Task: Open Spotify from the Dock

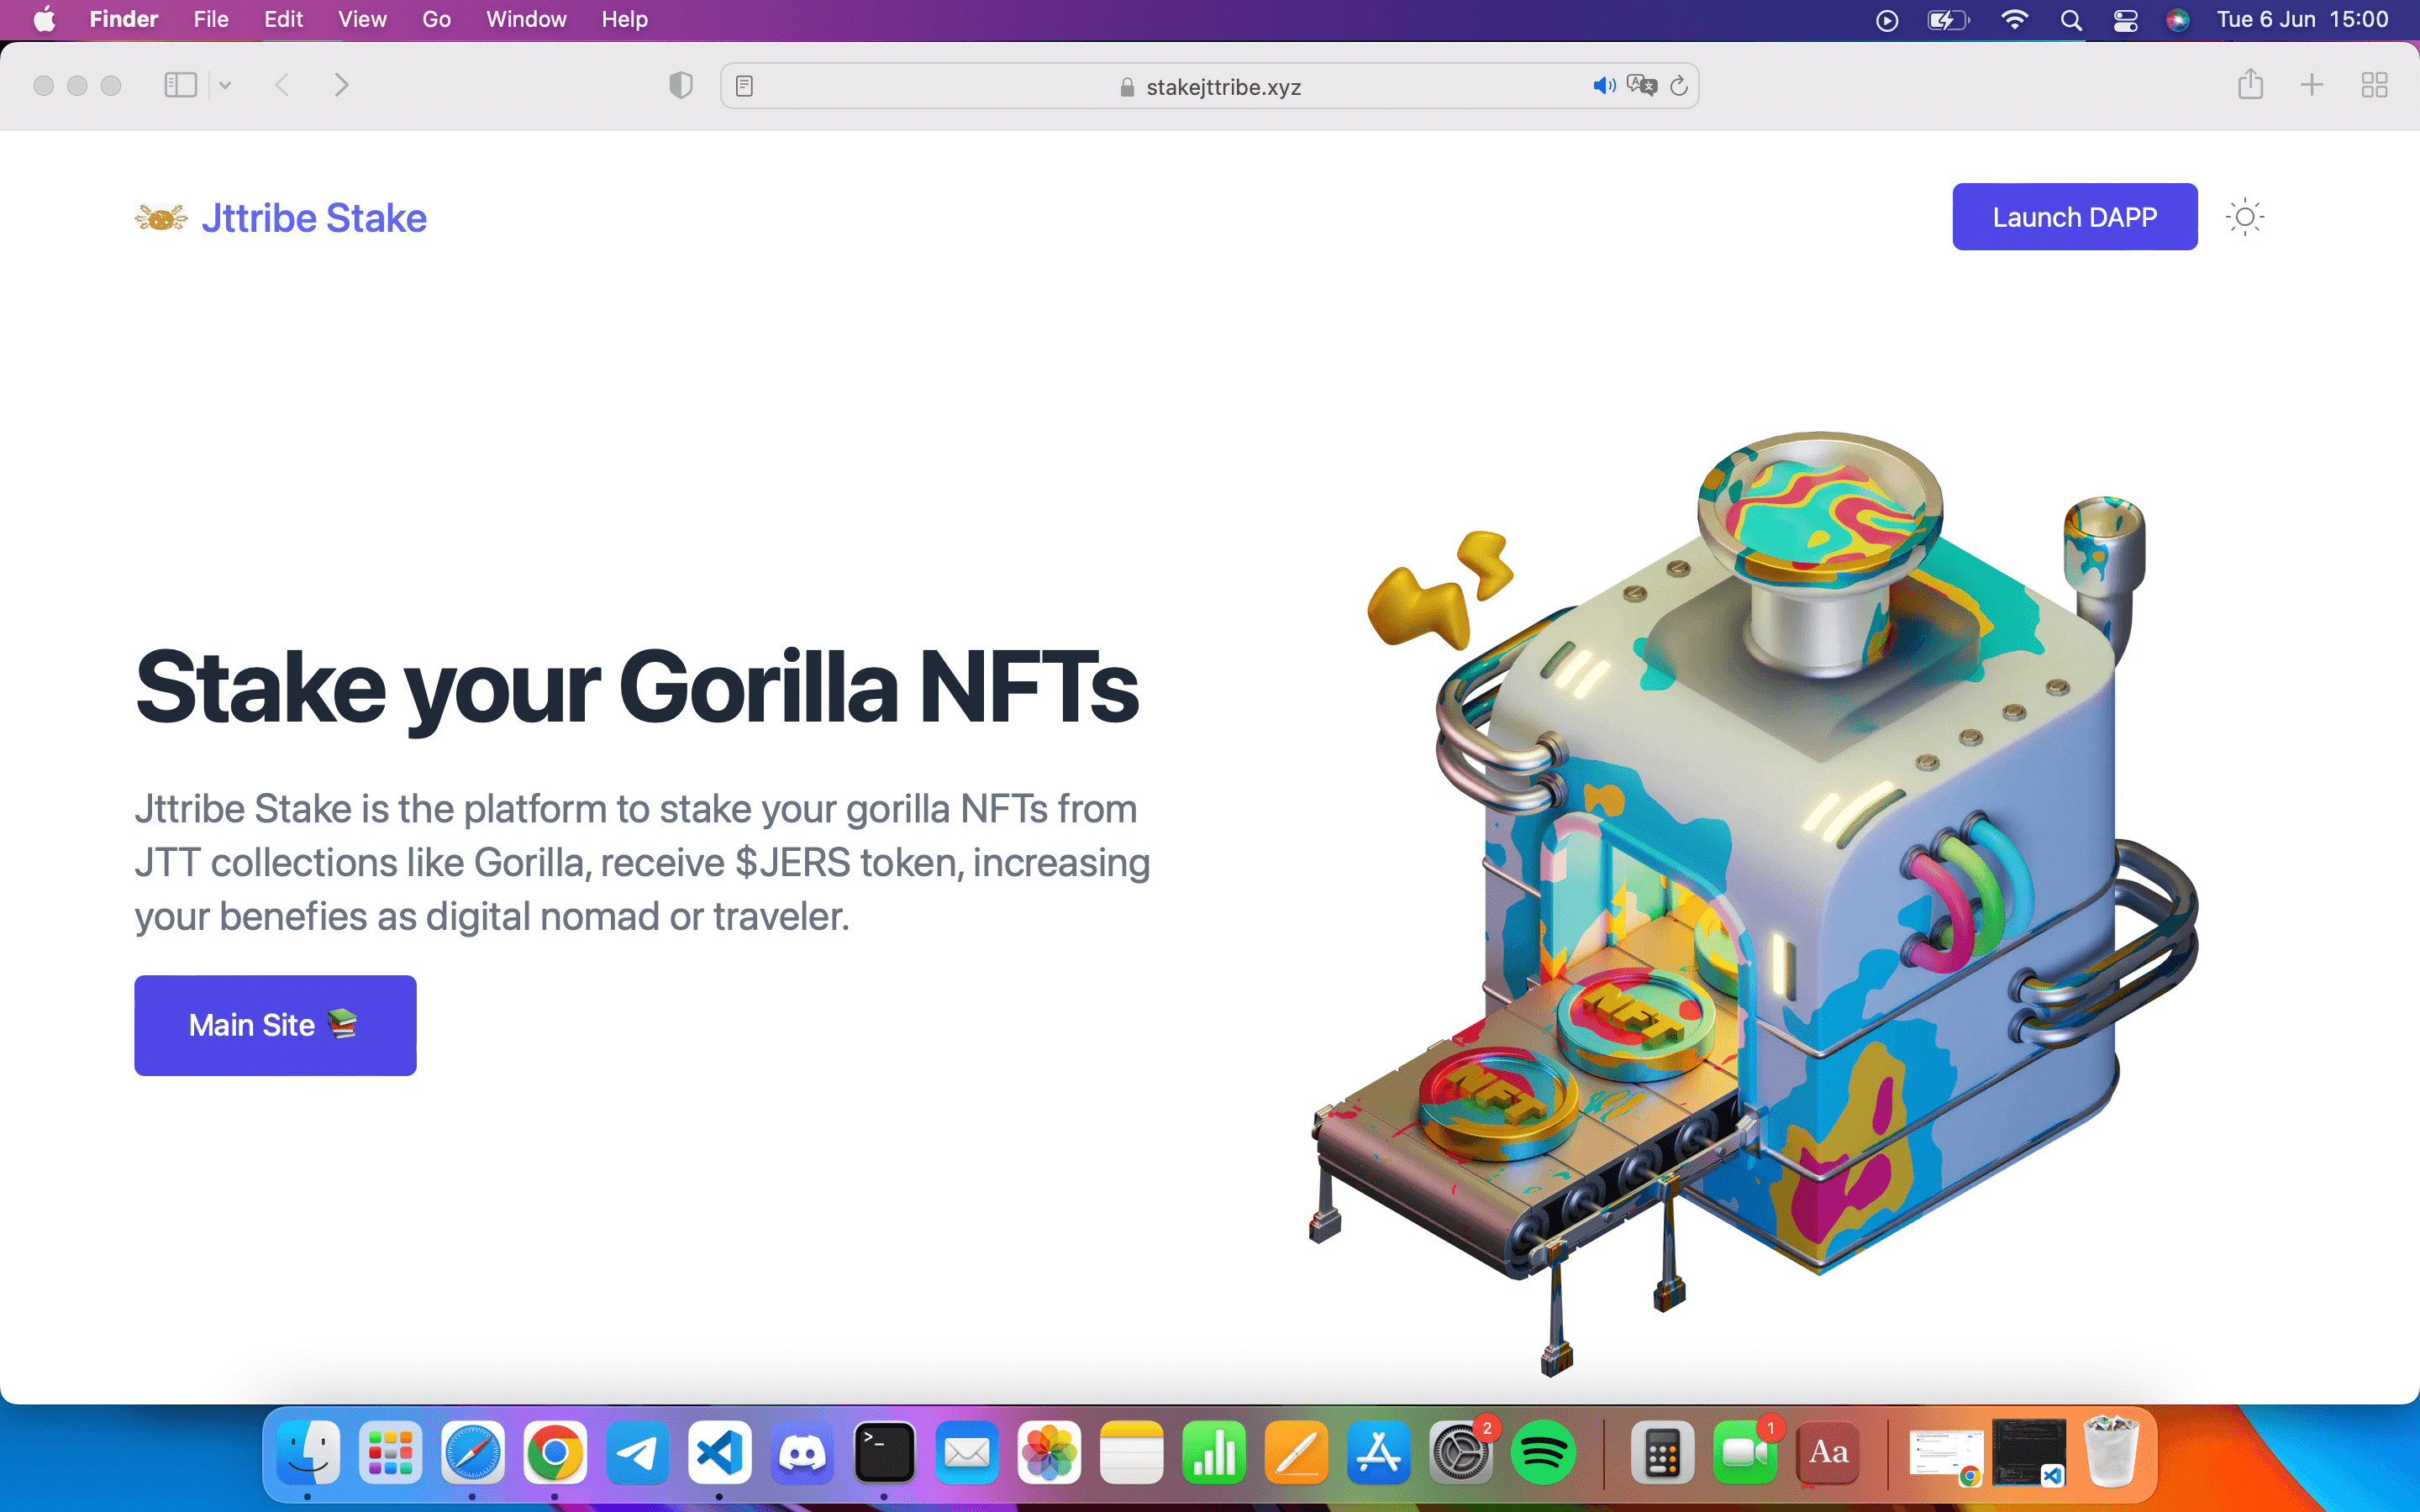Action: click(1543, 1452)
